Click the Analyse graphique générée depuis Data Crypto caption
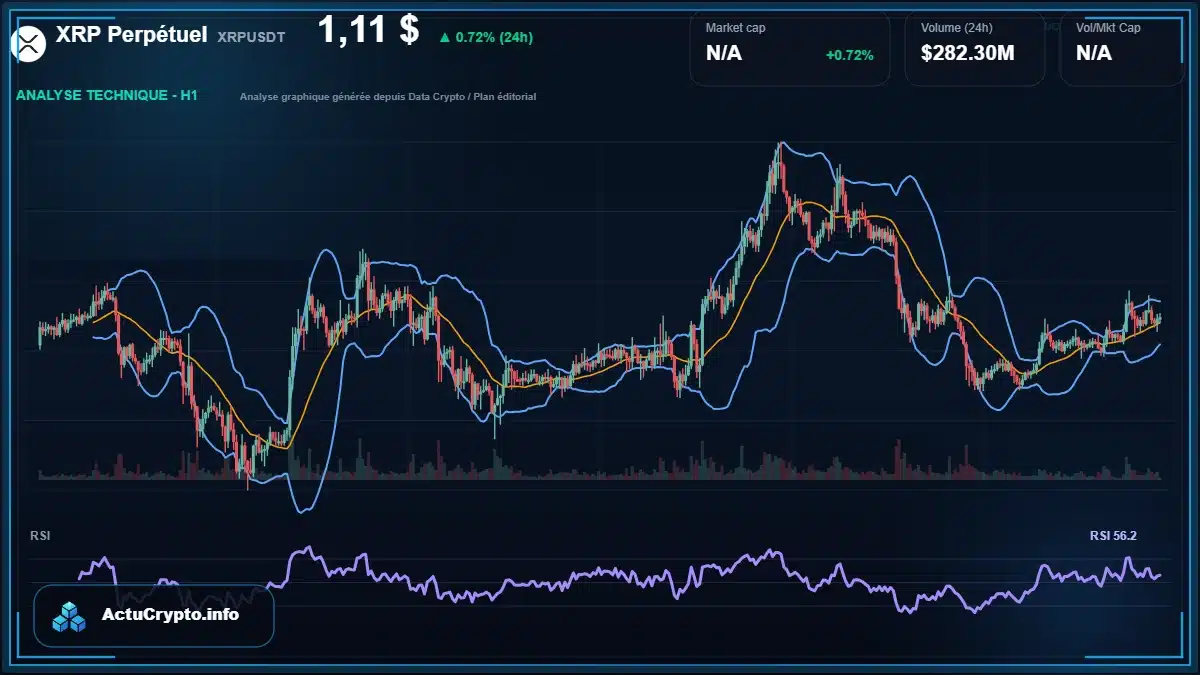 [x=388, y=97]
